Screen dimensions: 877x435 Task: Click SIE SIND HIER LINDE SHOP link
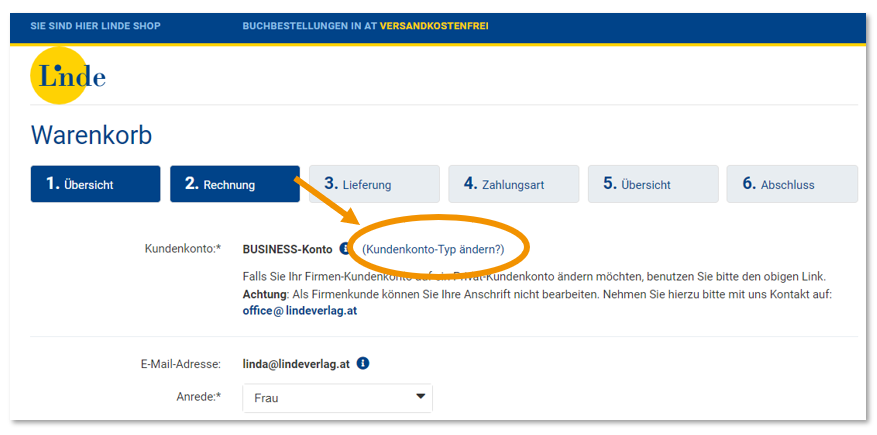point(95,26)
